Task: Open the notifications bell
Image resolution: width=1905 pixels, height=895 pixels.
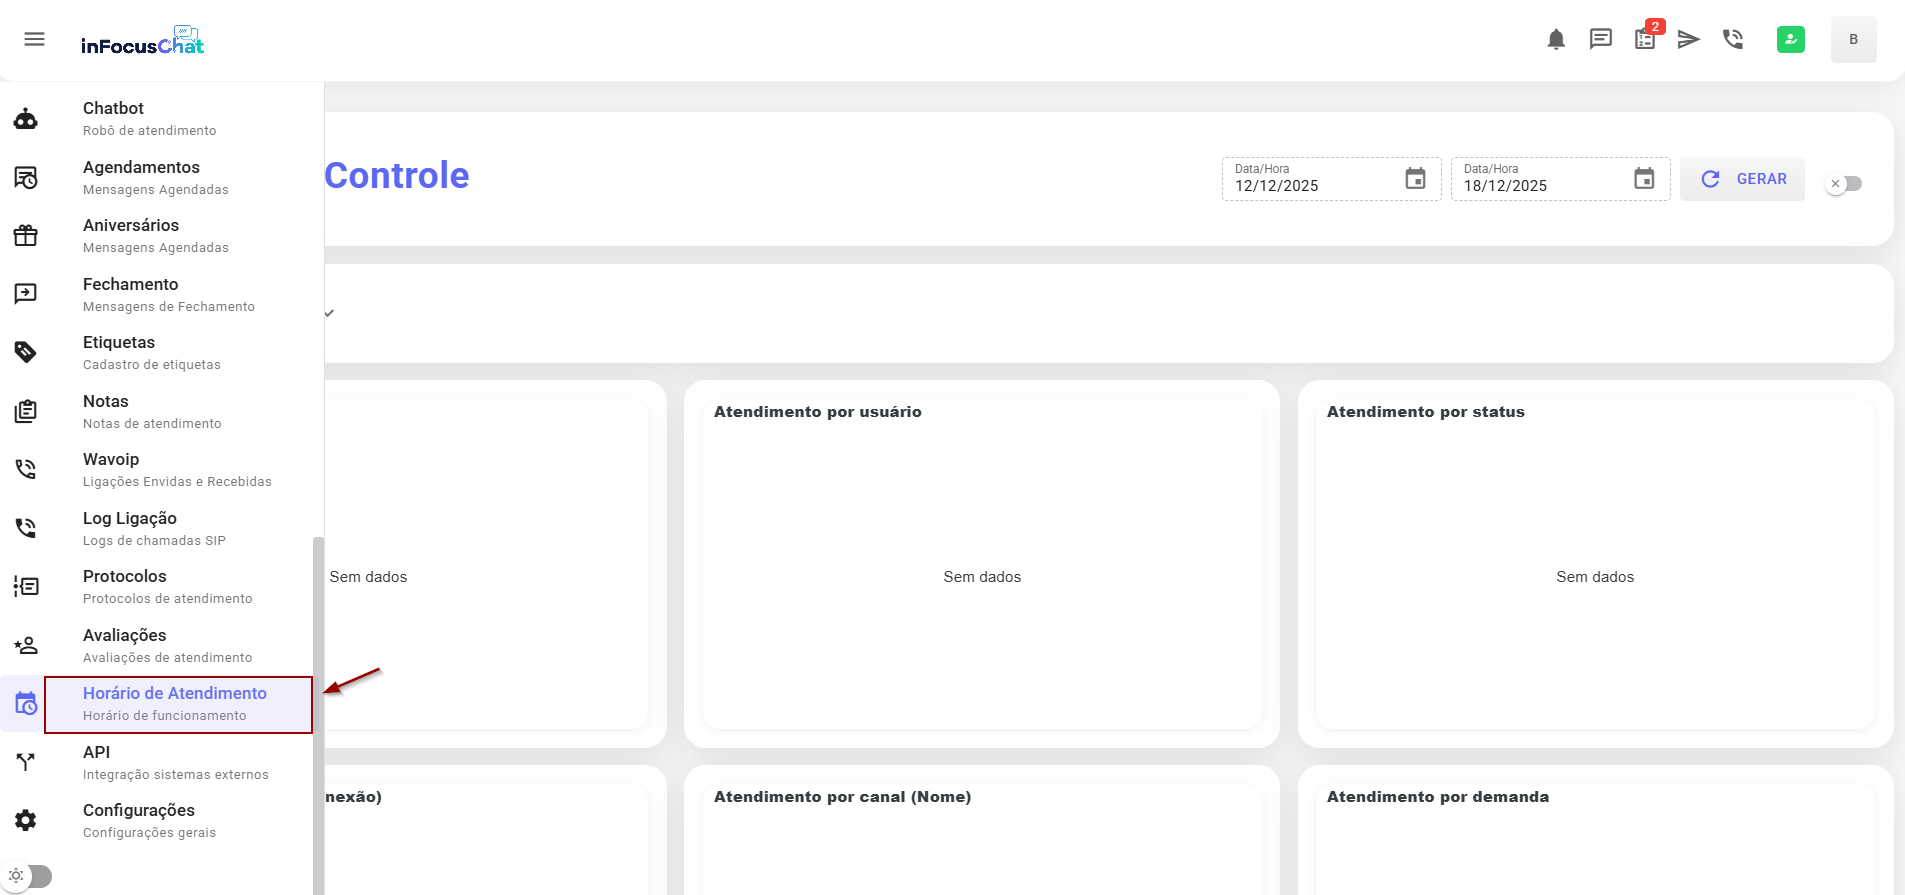Action: [1556, 39]
